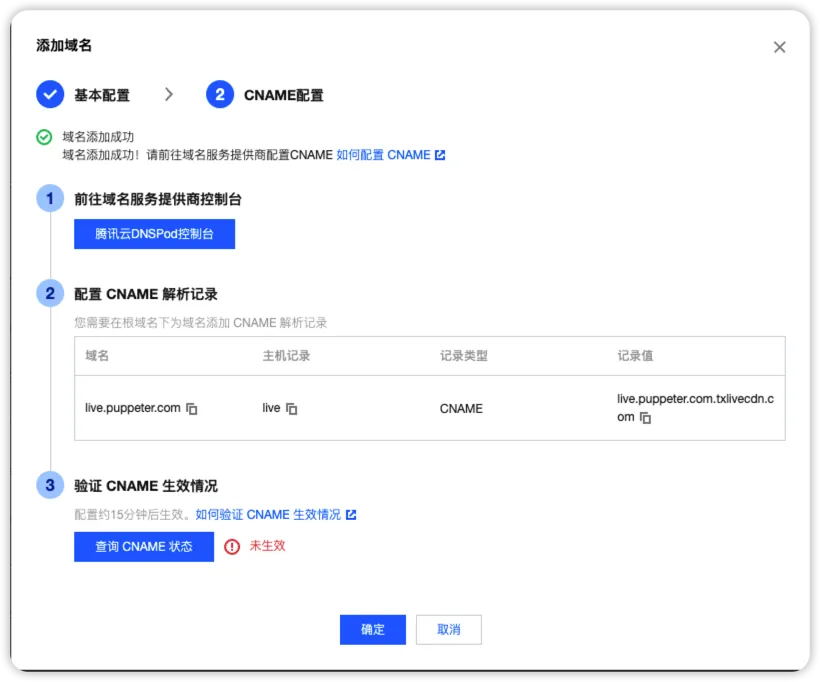Click the 未生效 status text
The width and height of the screenshot is (820, 682).
pyautogui.click(x=267, y=545)
